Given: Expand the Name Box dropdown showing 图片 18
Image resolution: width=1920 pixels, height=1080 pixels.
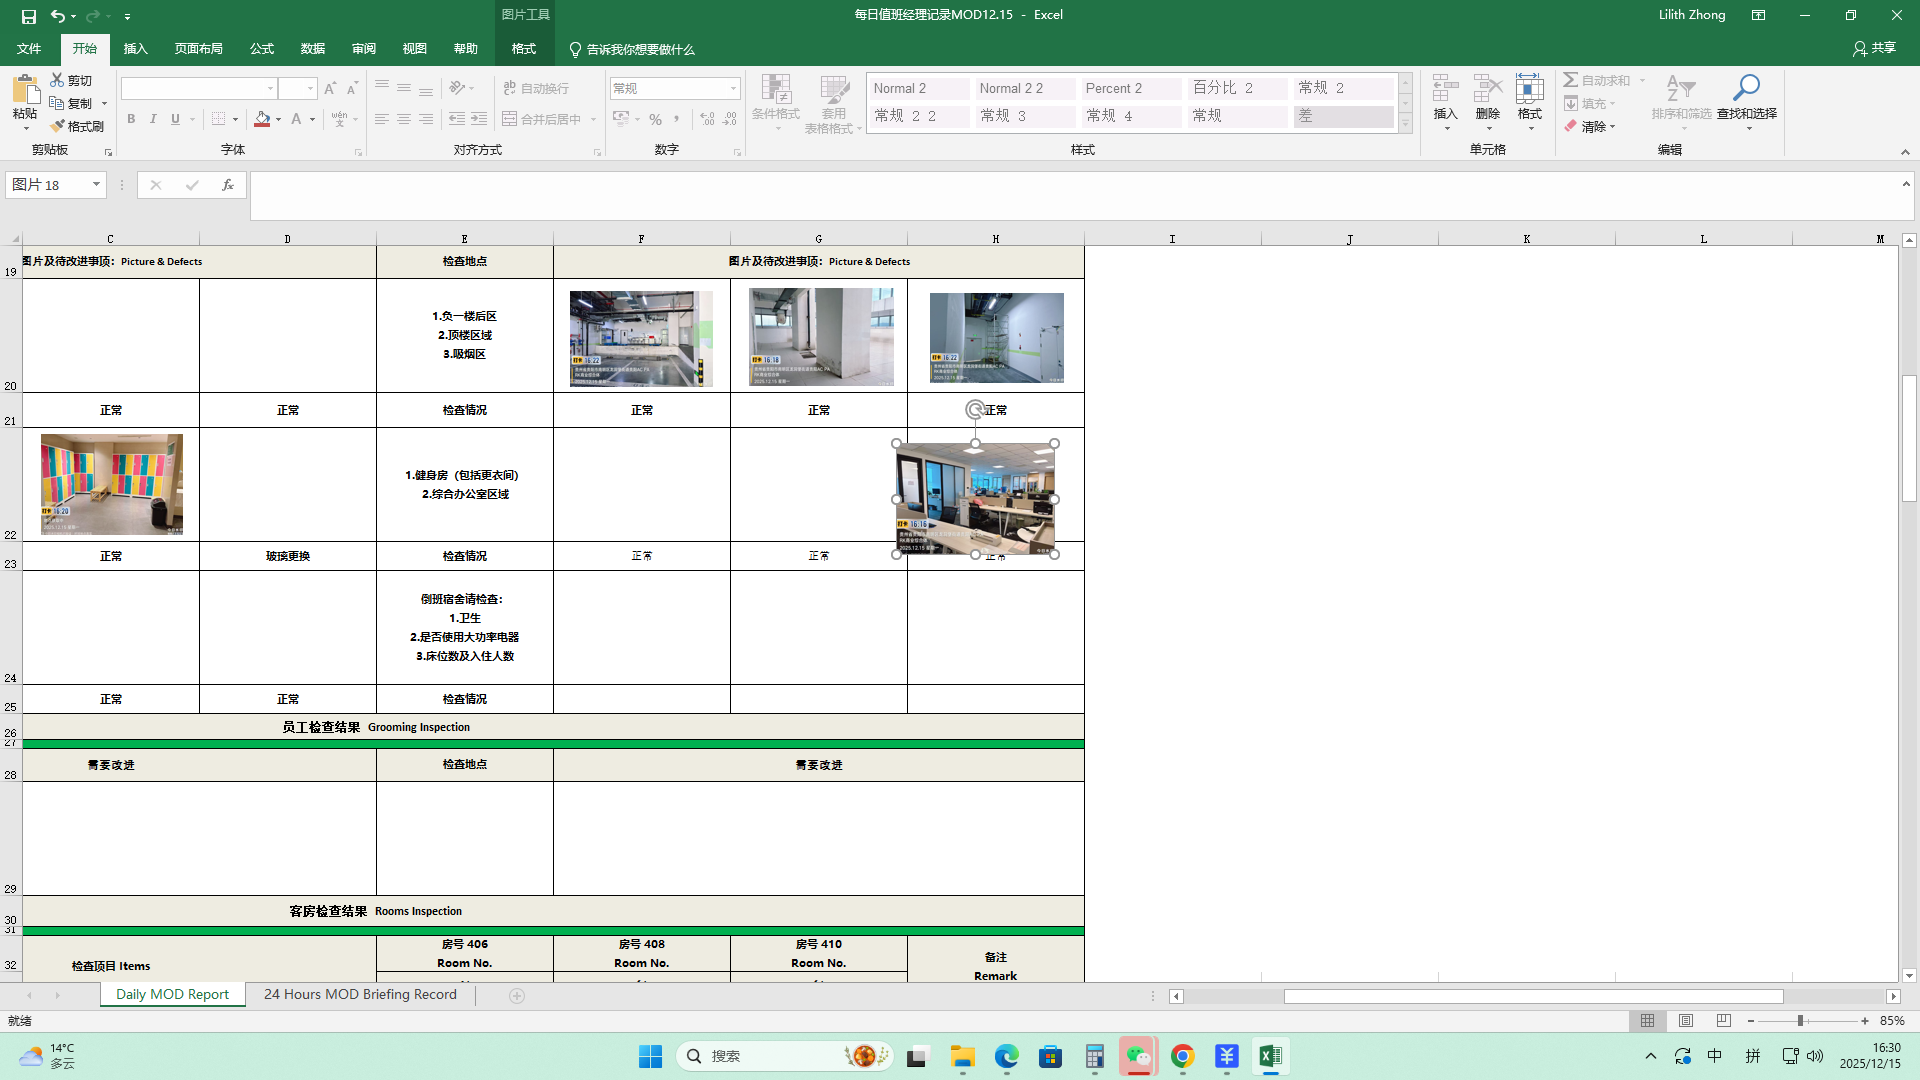Looking at the screenshot, I should tap(96, 185).
